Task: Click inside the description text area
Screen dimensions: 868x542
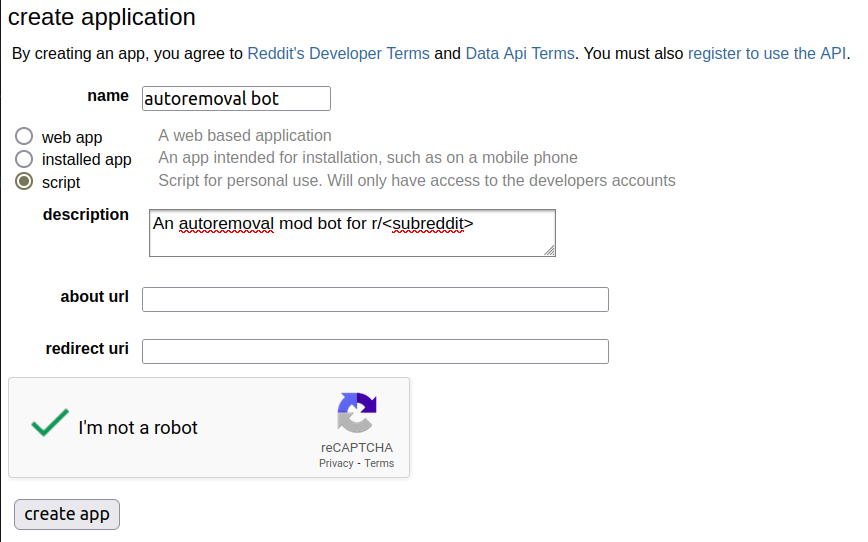Action: click(x=352, y=233)
